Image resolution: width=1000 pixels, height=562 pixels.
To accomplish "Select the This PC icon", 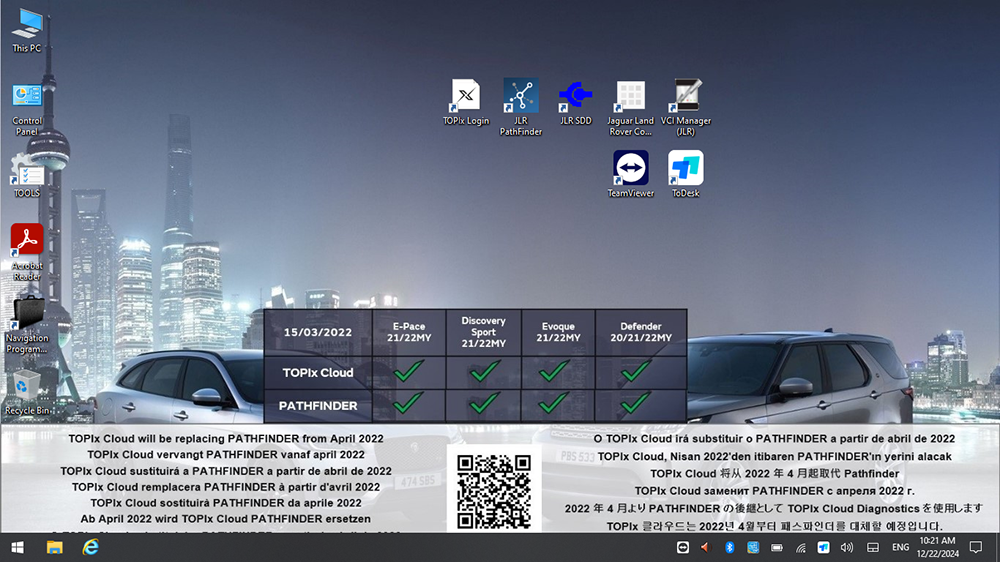I will 27,30.
